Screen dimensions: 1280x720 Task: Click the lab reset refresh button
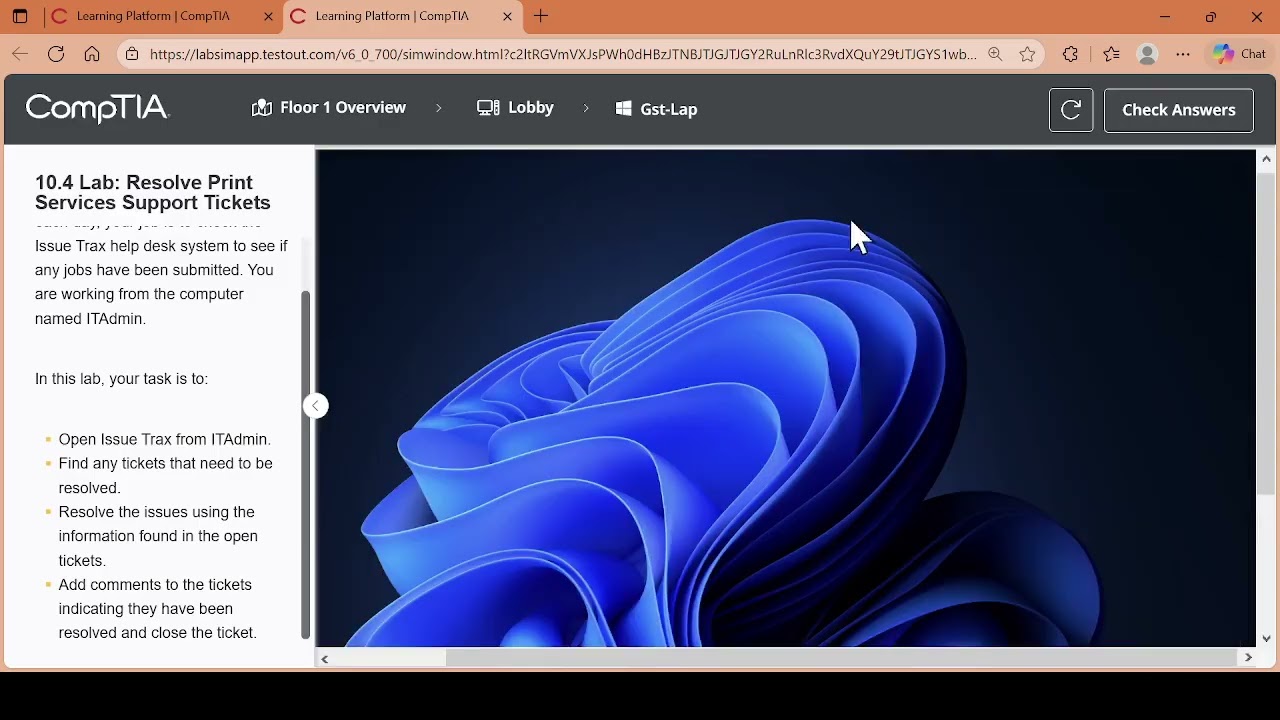pyautogui.click(x=1071, y=110)
